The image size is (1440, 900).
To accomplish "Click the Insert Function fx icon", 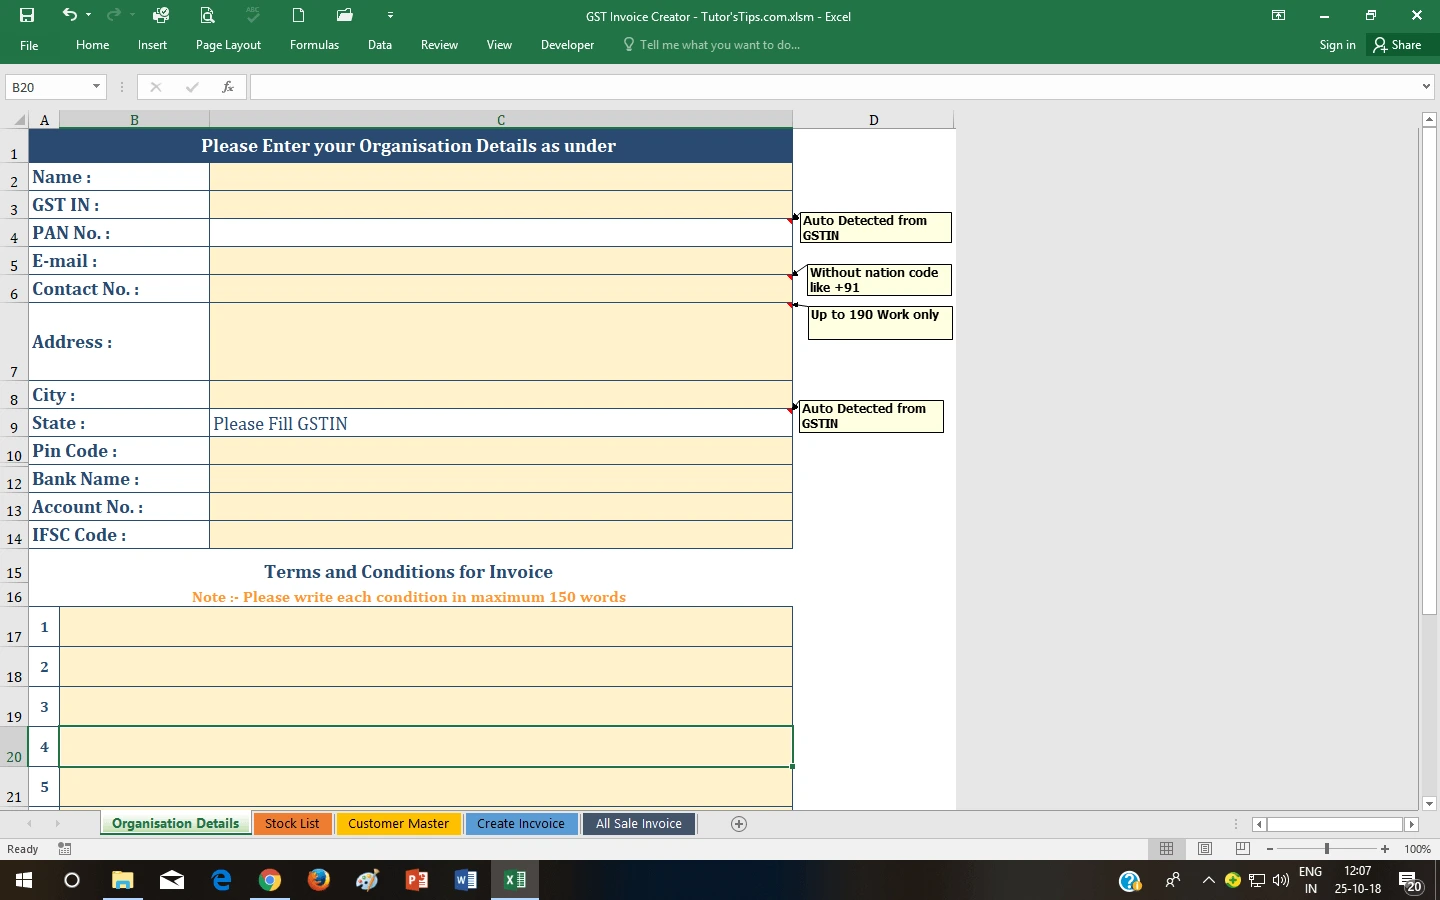I will pyautogui.click(x=228, y=87).
